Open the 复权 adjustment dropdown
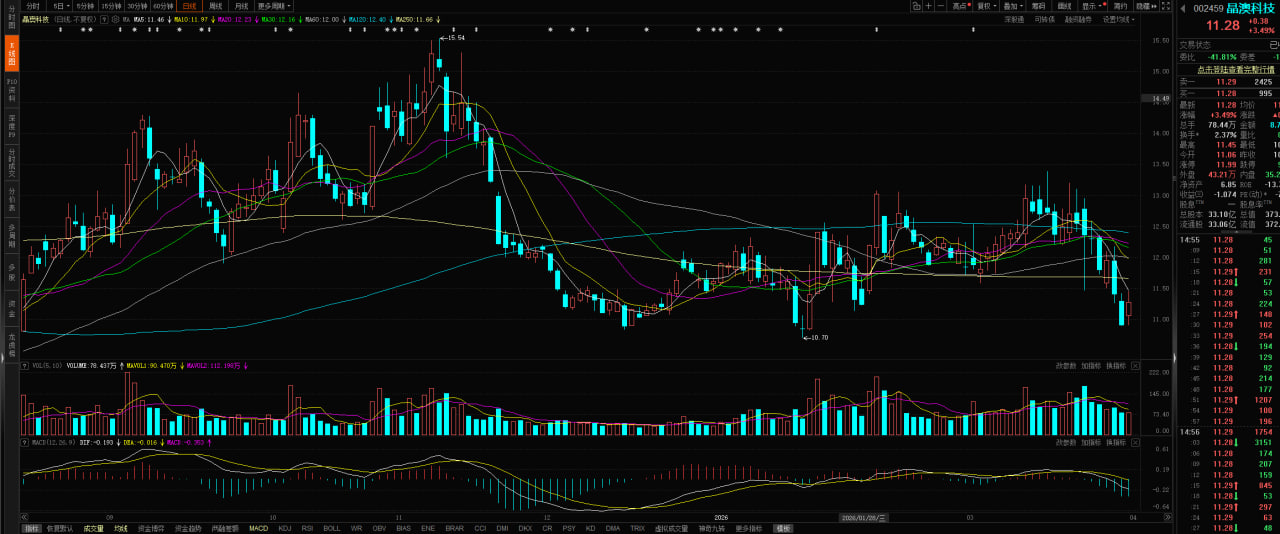 pyautogui.click(x=987, y=6)
